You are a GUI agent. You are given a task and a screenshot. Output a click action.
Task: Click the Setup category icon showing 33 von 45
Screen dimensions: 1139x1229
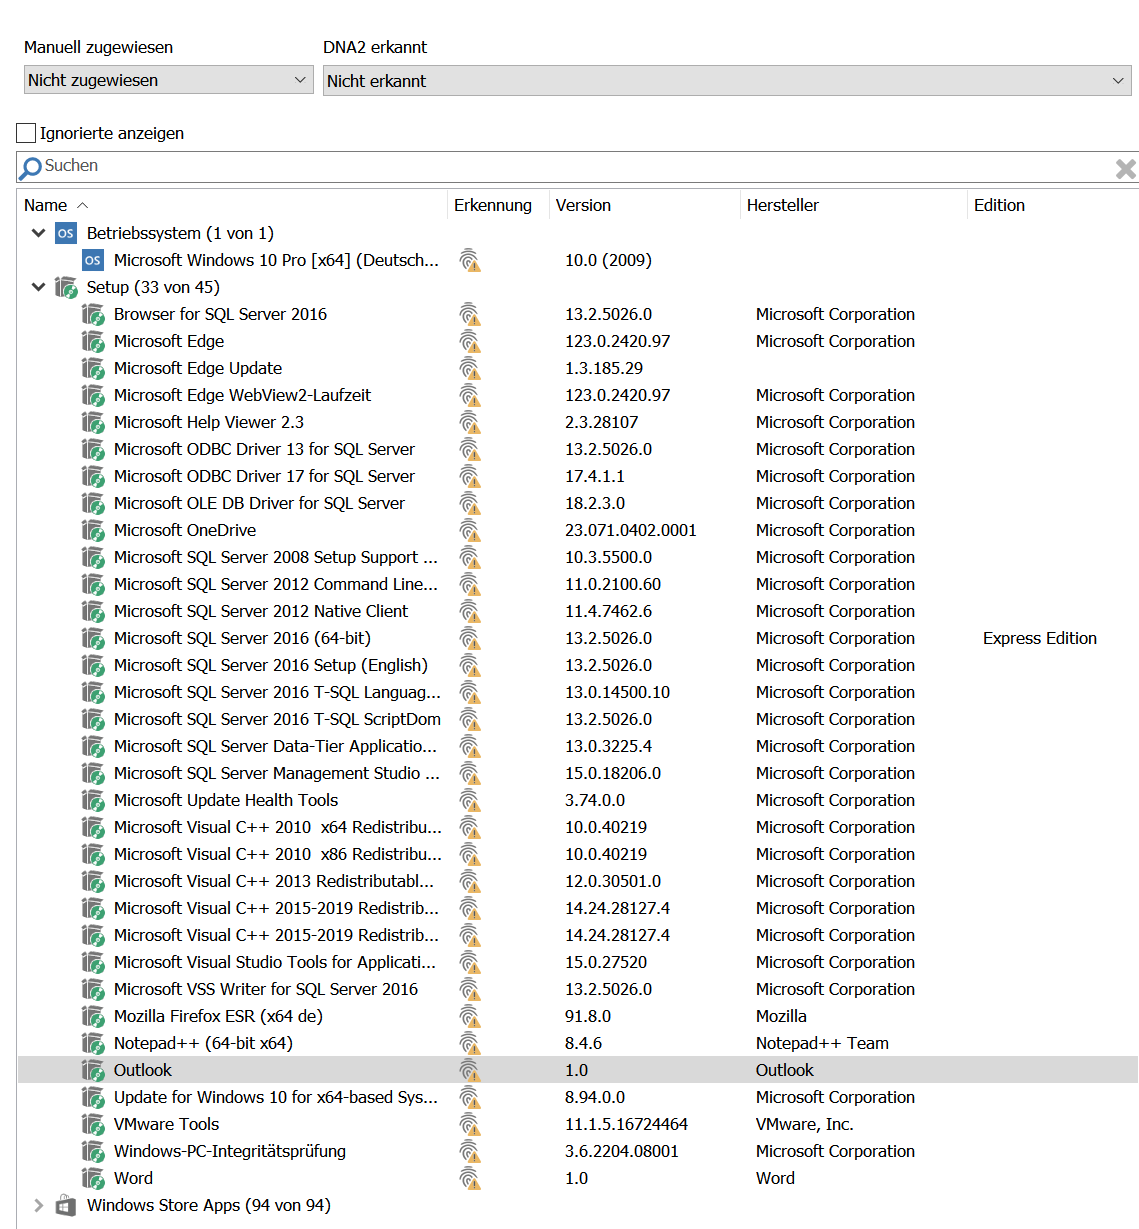[x=65, y=287]
